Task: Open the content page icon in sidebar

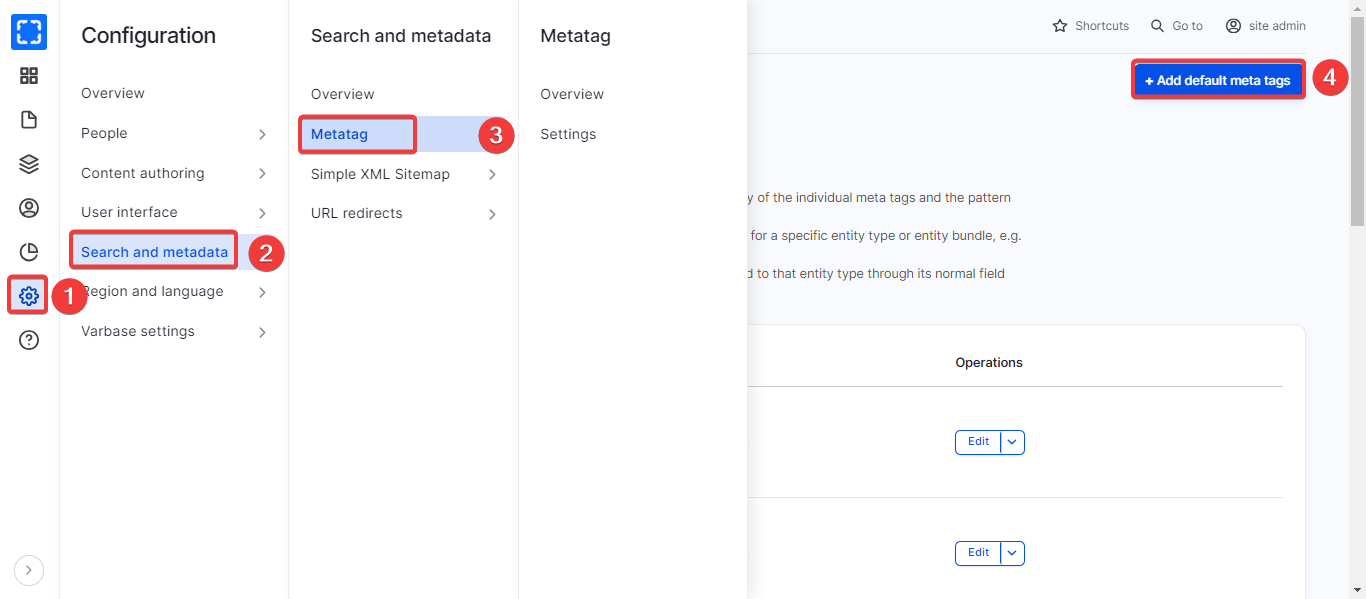Action: point(29,120)
